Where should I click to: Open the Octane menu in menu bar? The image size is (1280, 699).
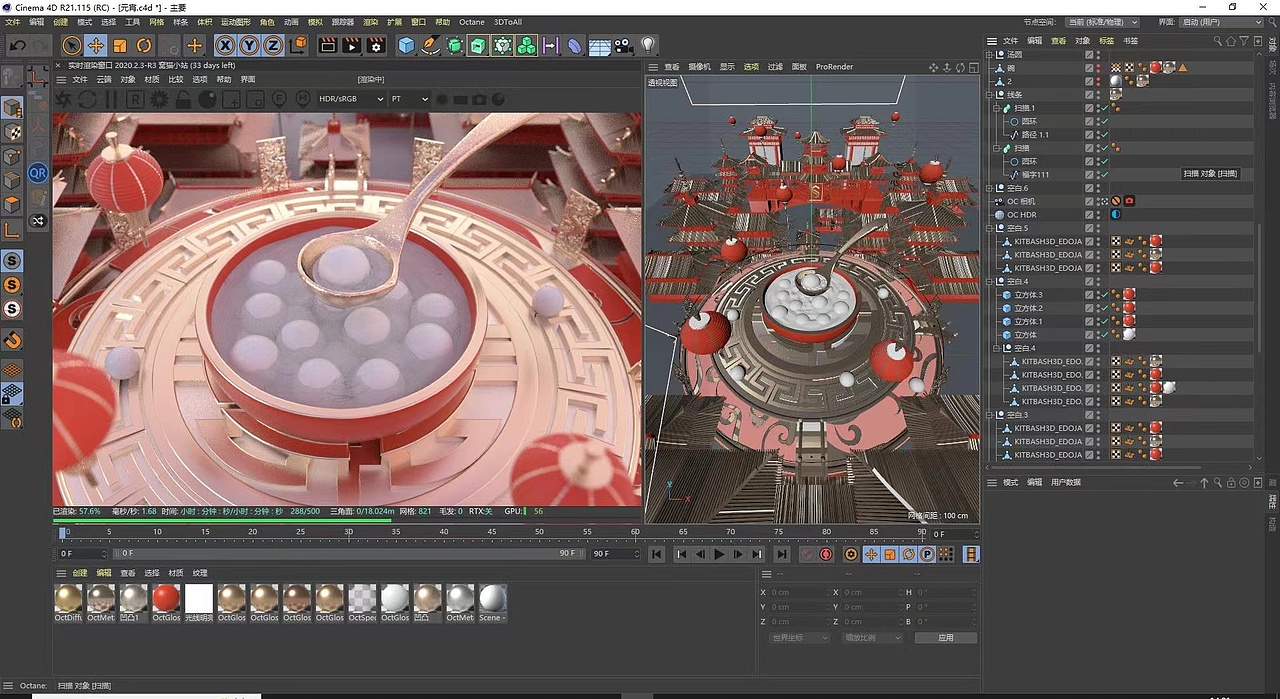pos(471,22)
